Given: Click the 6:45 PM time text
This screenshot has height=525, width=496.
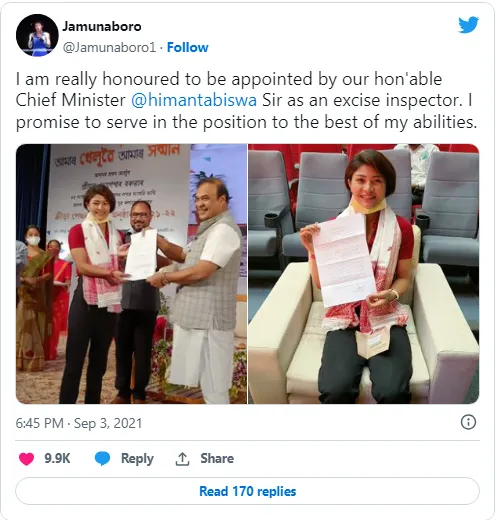Looking at the screenshot, I should (x=40, y=423).
